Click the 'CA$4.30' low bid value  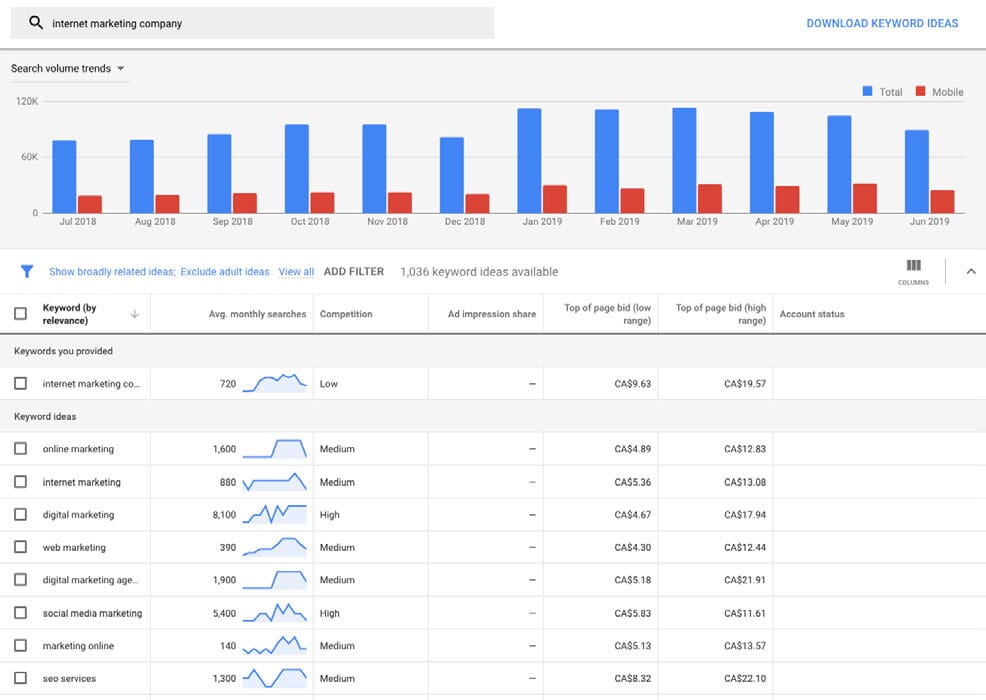pos(633,547)
